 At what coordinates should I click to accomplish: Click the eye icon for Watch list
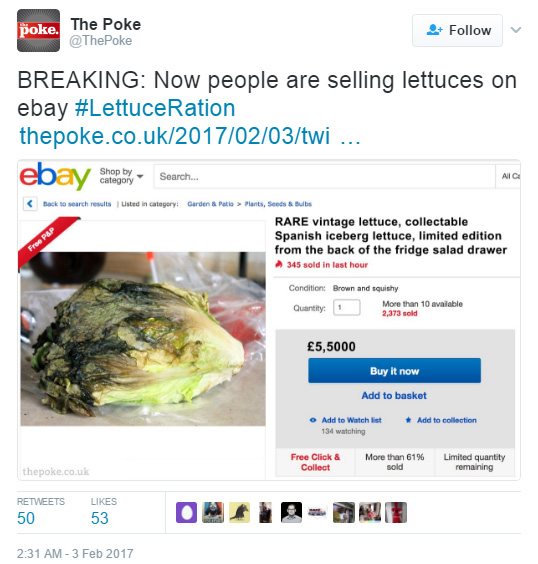pos(313,420)
